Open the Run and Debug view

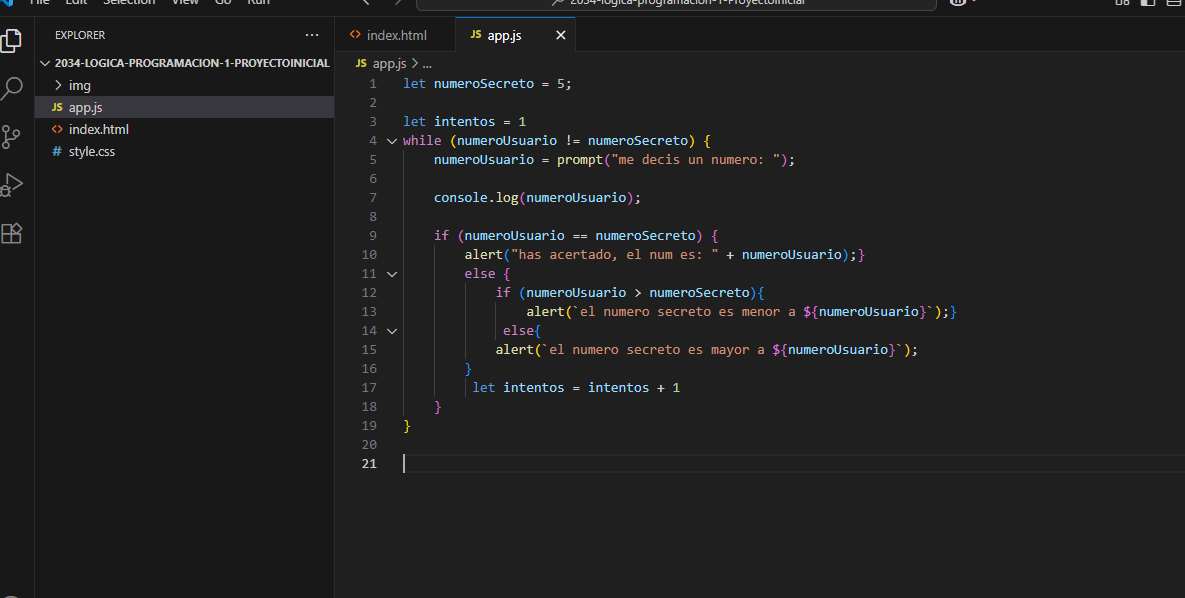coord(11,185)
